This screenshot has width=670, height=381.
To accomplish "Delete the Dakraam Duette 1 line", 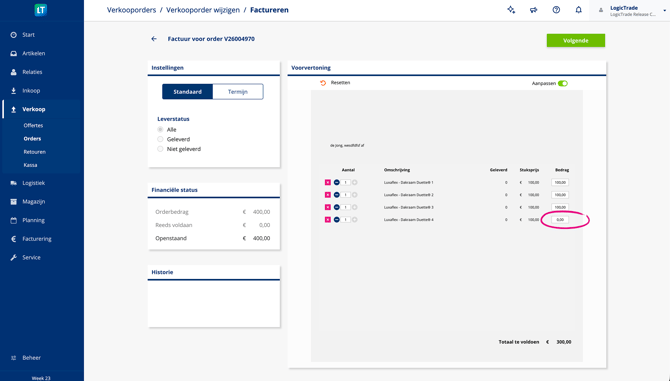I will pos(328,182).
